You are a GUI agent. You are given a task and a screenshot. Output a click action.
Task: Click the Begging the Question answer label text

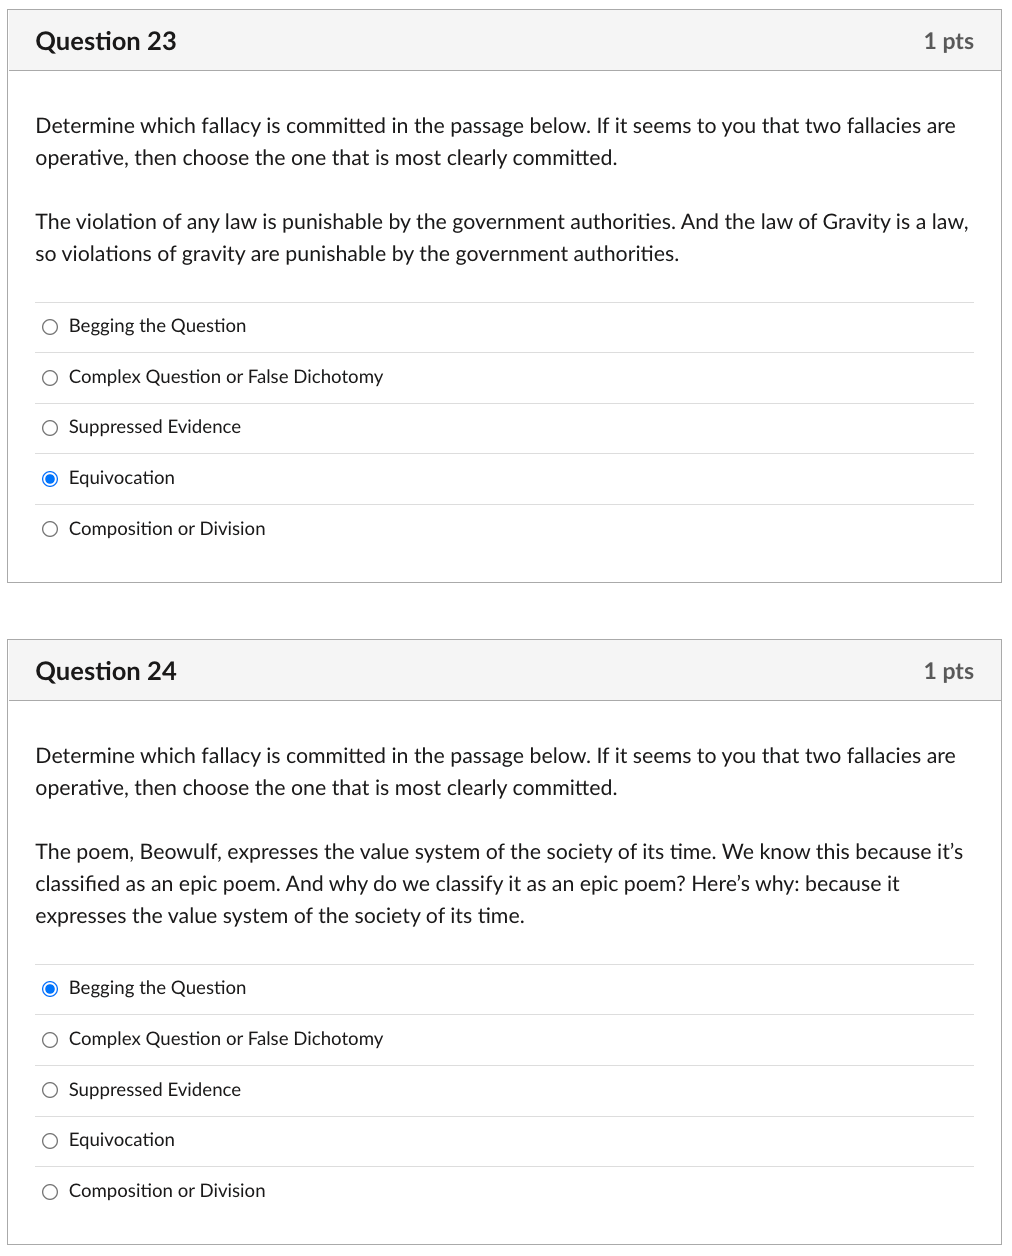(157, 988)
